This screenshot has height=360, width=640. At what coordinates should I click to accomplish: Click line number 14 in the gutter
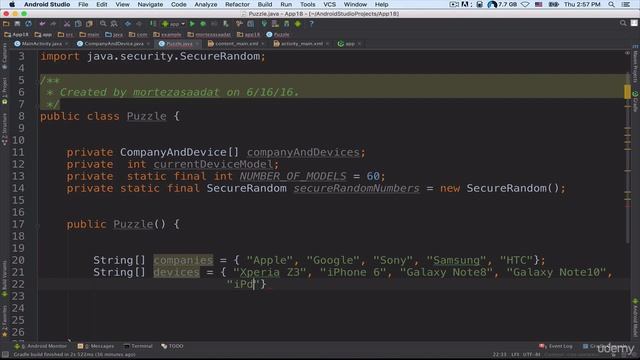pyautogui.click(x=18, y=188)
